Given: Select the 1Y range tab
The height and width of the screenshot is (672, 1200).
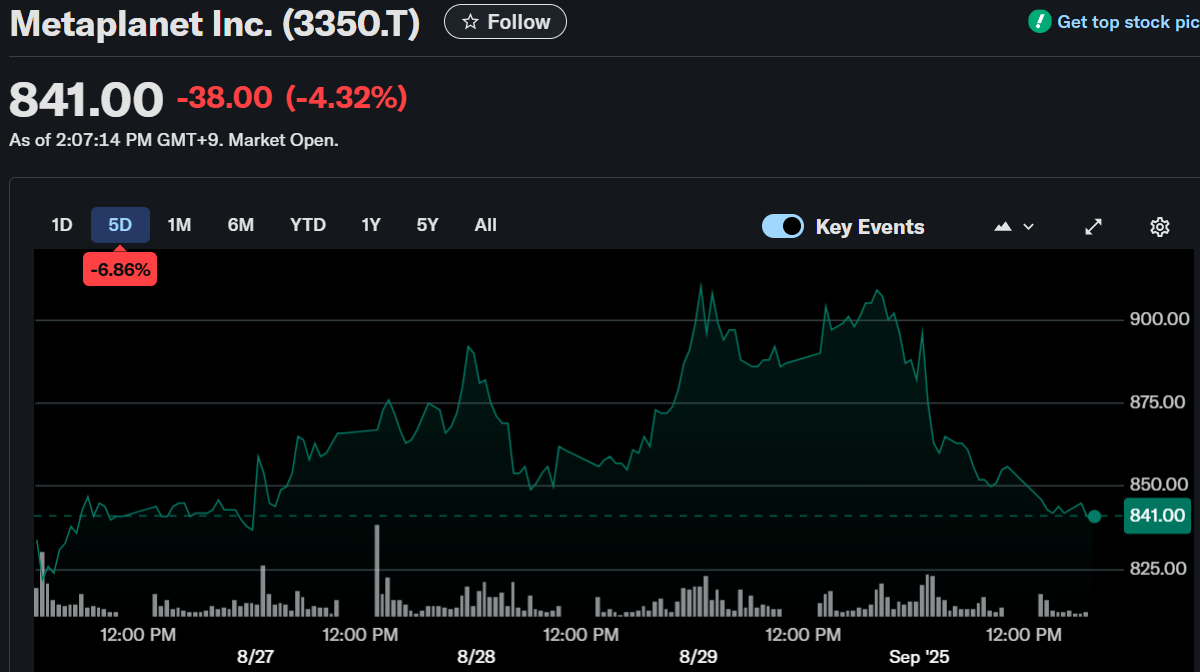Looking at the screenshot, I should point(371,225).
